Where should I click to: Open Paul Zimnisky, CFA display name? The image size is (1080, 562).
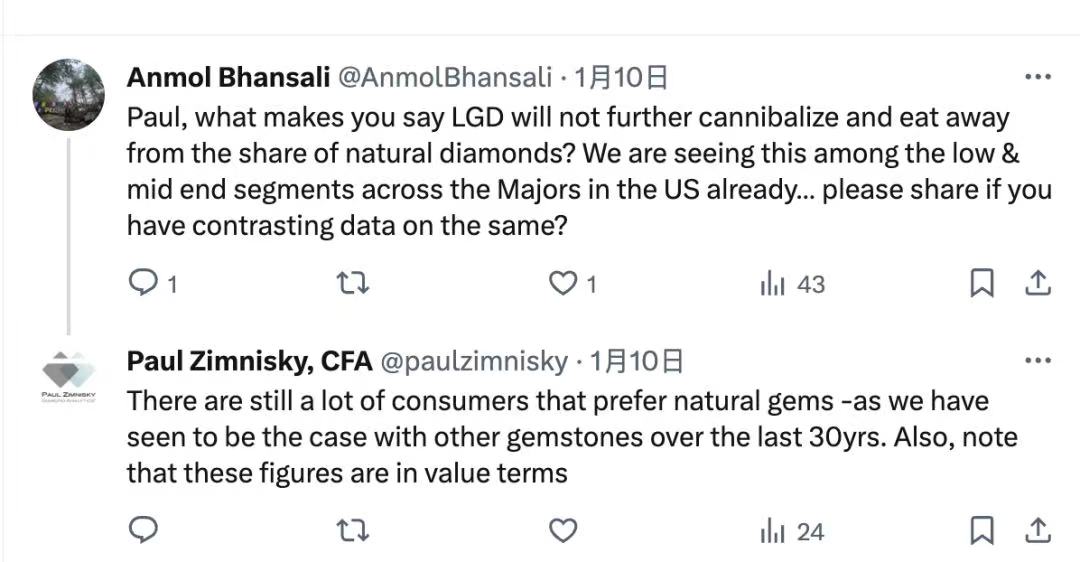(x=249, y=361)
